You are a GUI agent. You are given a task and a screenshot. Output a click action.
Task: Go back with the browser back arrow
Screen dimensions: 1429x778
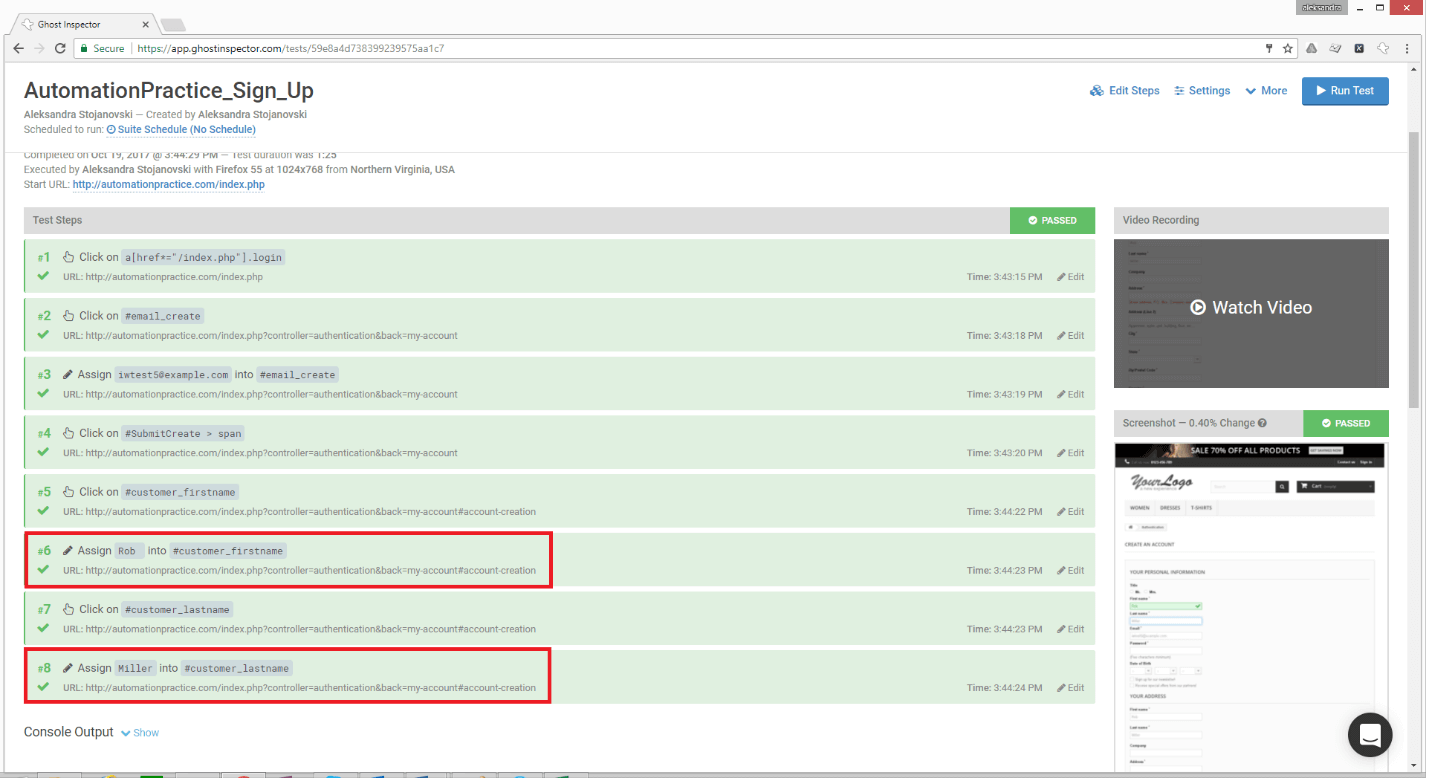click(x=18, y=48)
